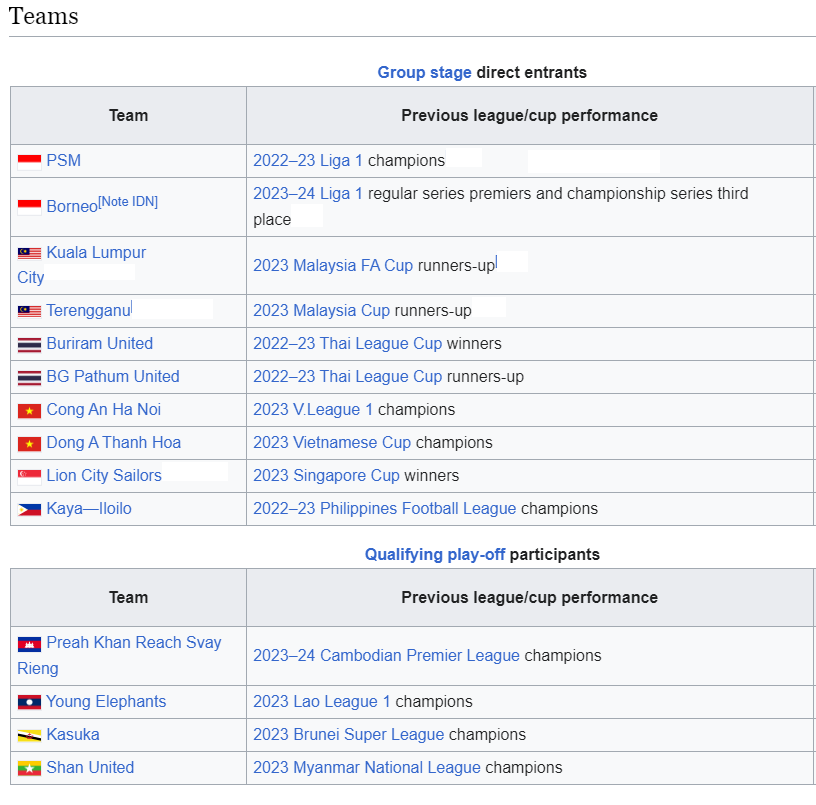The height and width of the screenshot is (805, 816).
Task: Open the 2023 Vietnamese Cup link
Action: coord(332,442)
